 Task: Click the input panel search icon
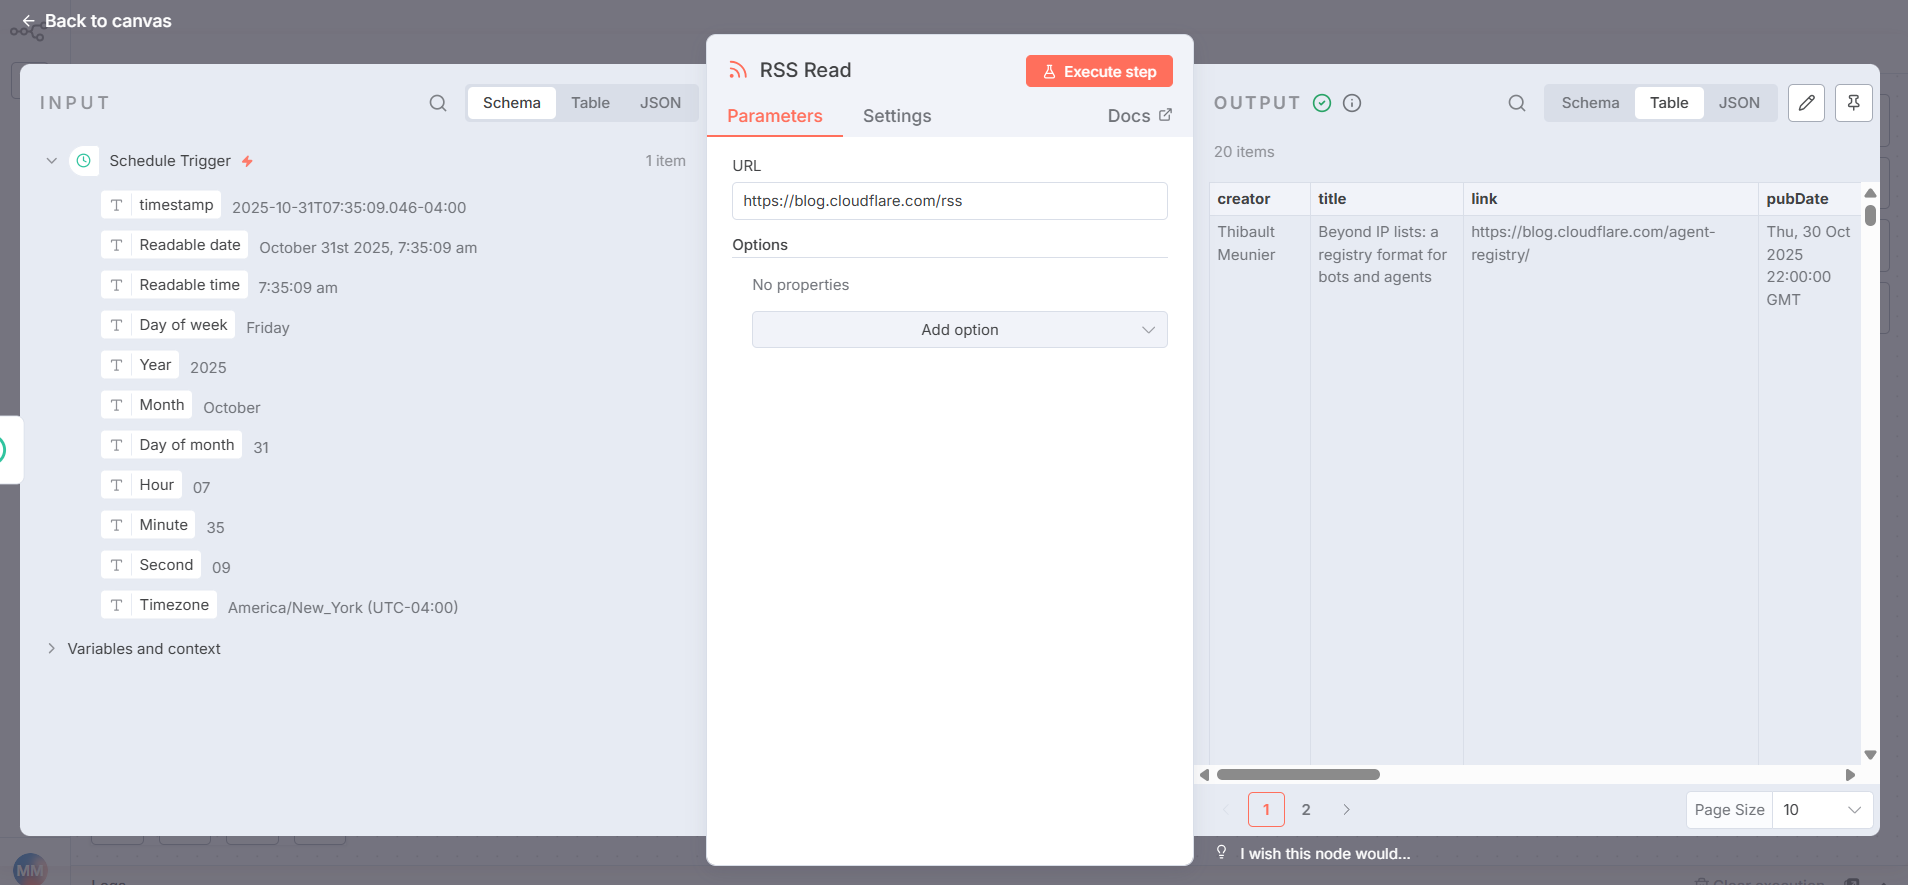[x=438, y=103]
